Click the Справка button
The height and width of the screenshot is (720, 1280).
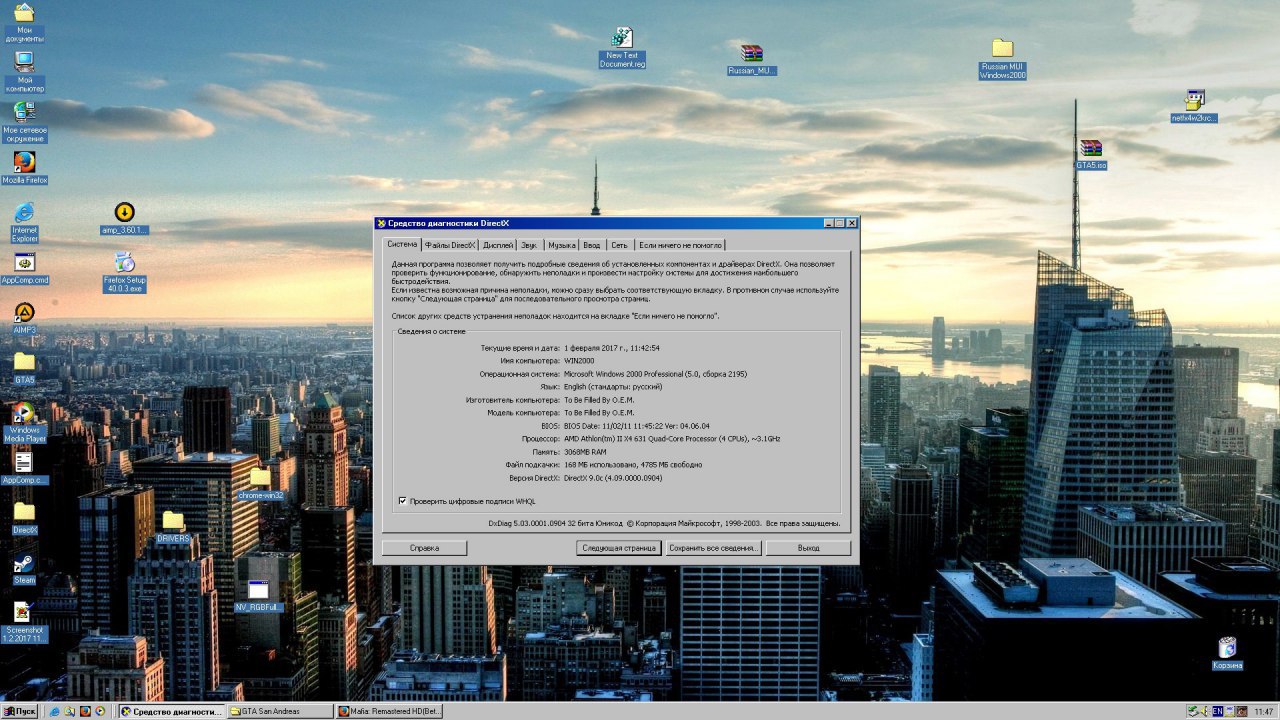click(x=424, y=548)
